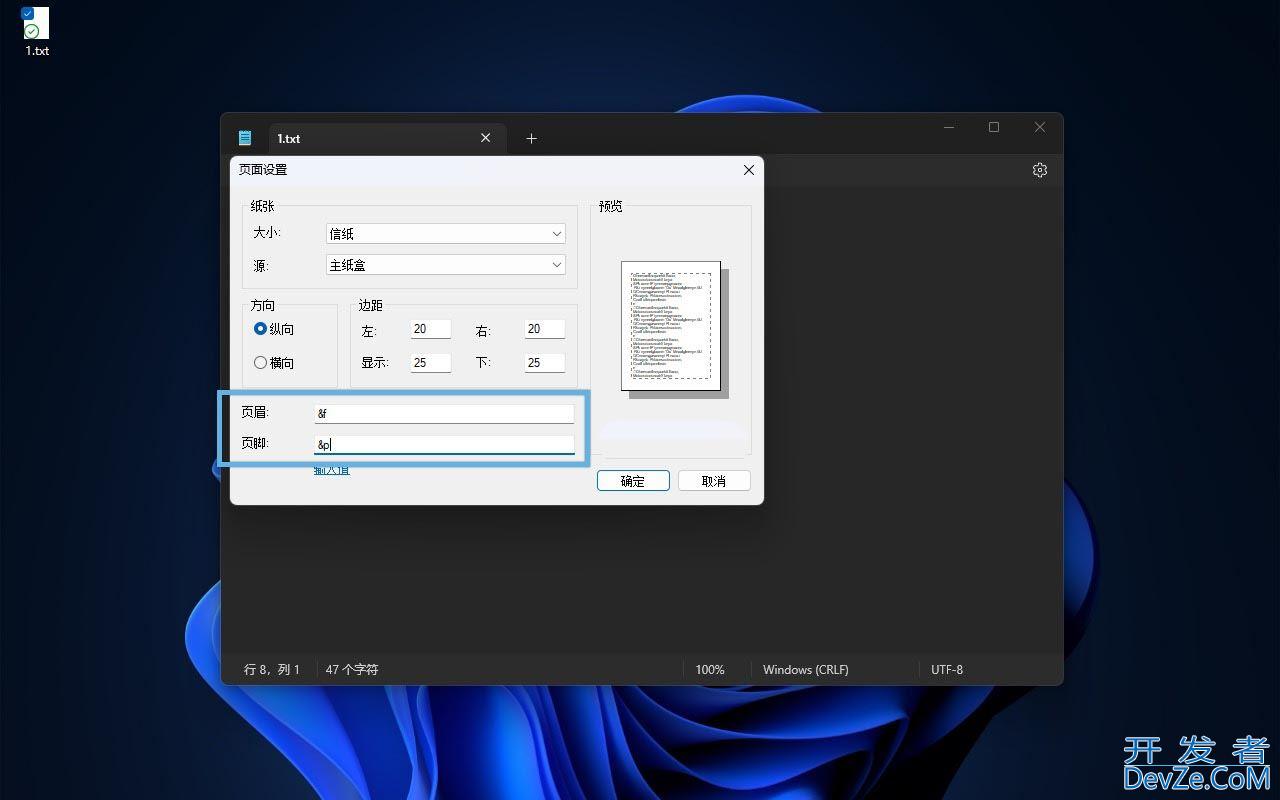
Task: Click the 页脚 footer input field
Action: [x=444, y=444]
